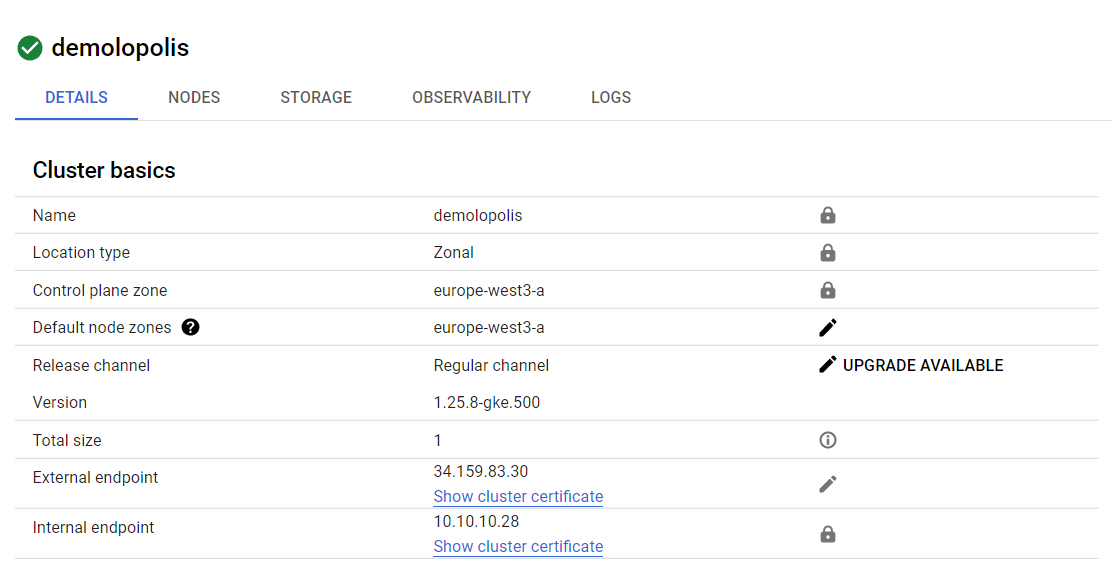1112x567 pixels.
Task: Edit Release channel using the pencil icon
Action: (x=827, y=365)
